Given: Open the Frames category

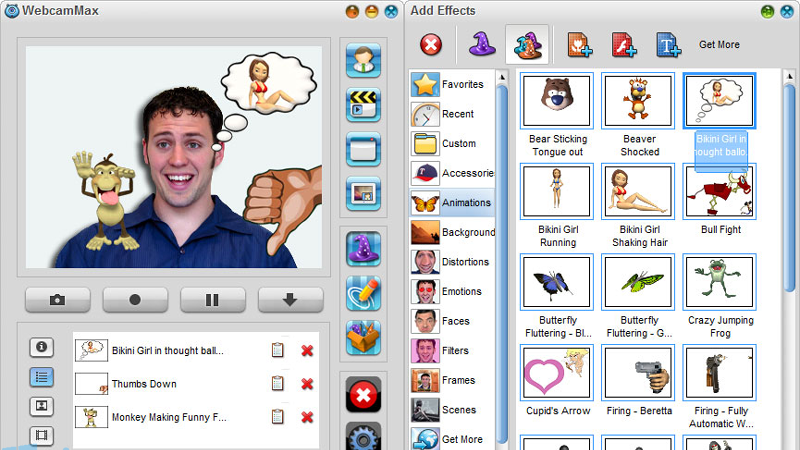Looking at the screenshot, I should coord(452,380).
